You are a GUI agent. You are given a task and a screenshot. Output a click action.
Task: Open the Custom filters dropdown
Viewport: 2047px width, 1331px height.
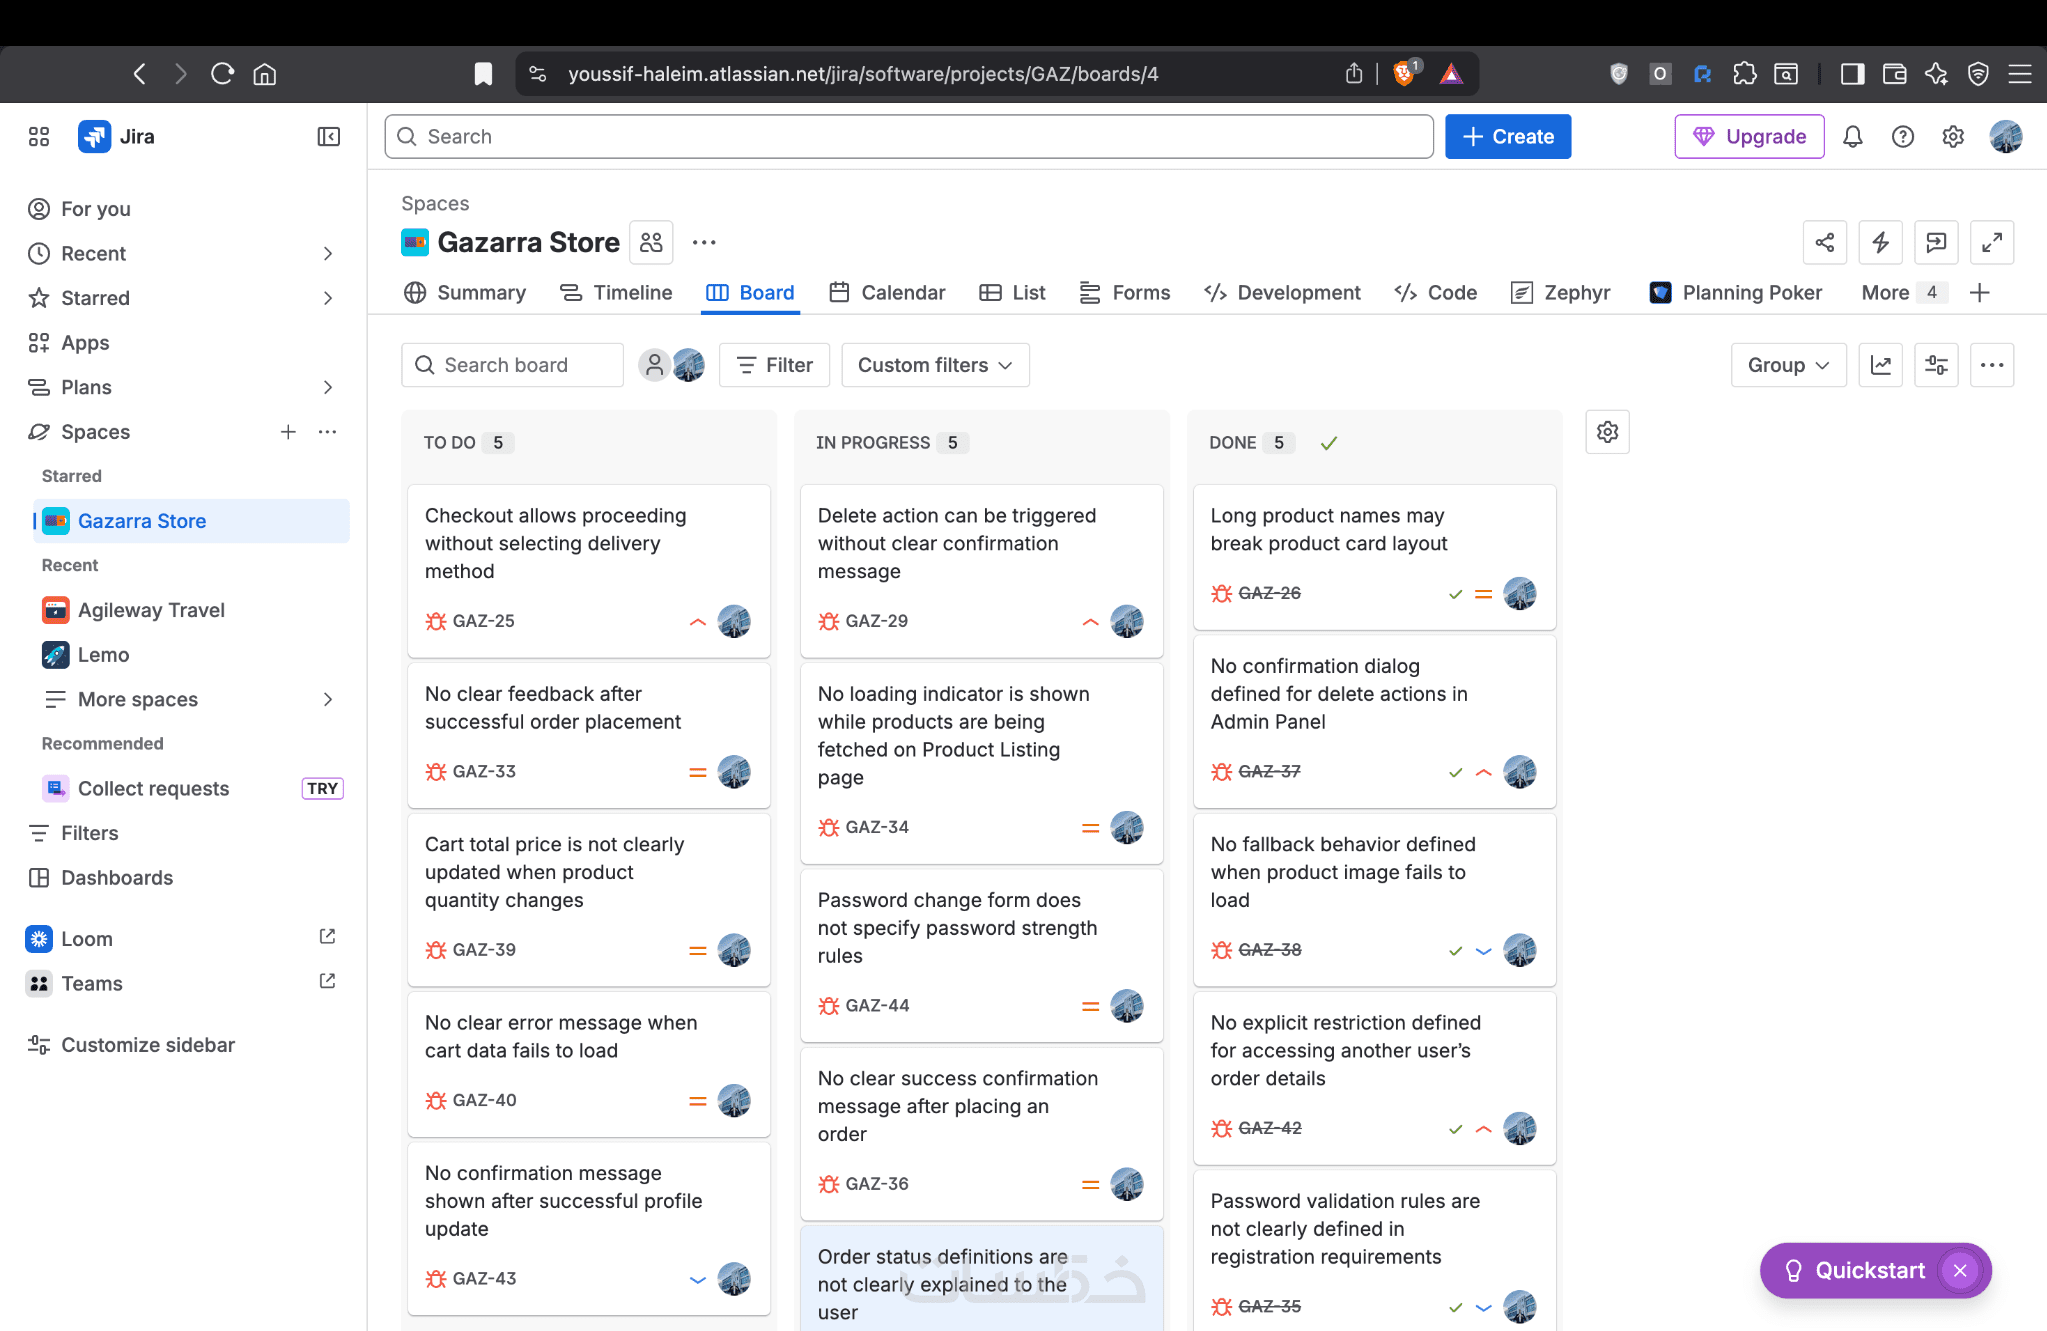935,365
